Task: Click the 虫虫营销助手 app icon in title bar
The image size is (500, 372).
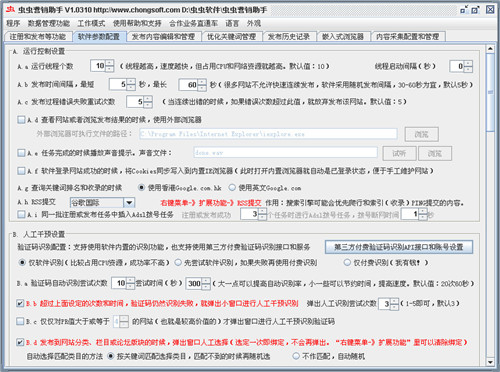Action: point(11,9)
